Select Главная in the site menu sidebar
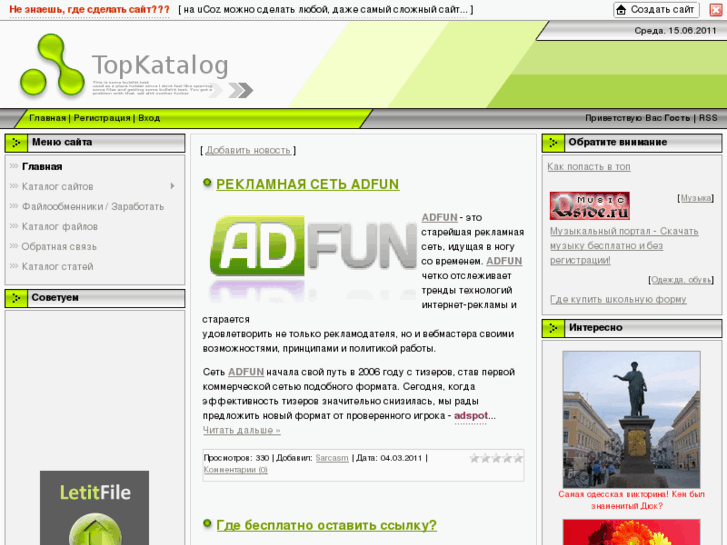The image size is (727, 545). coord(42,167)
